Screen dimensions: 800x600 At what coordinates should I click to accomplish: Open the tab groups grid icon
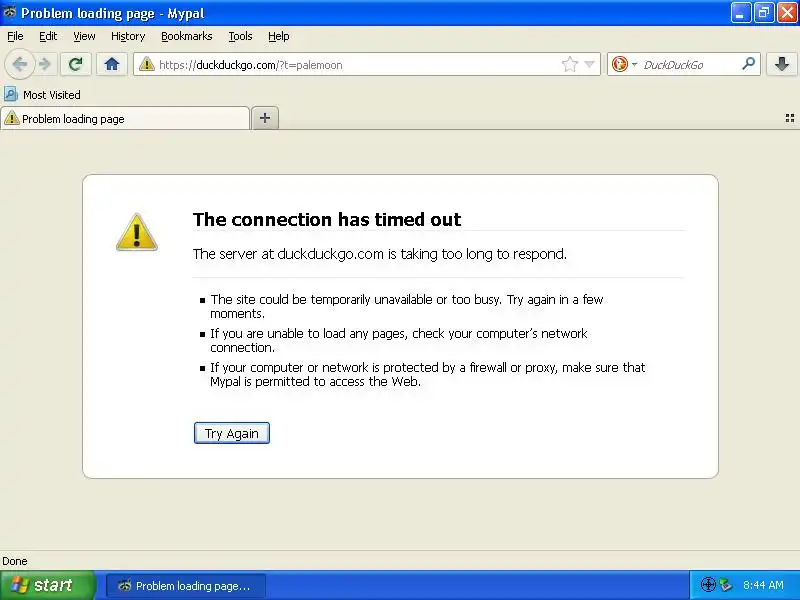point(789,118)
